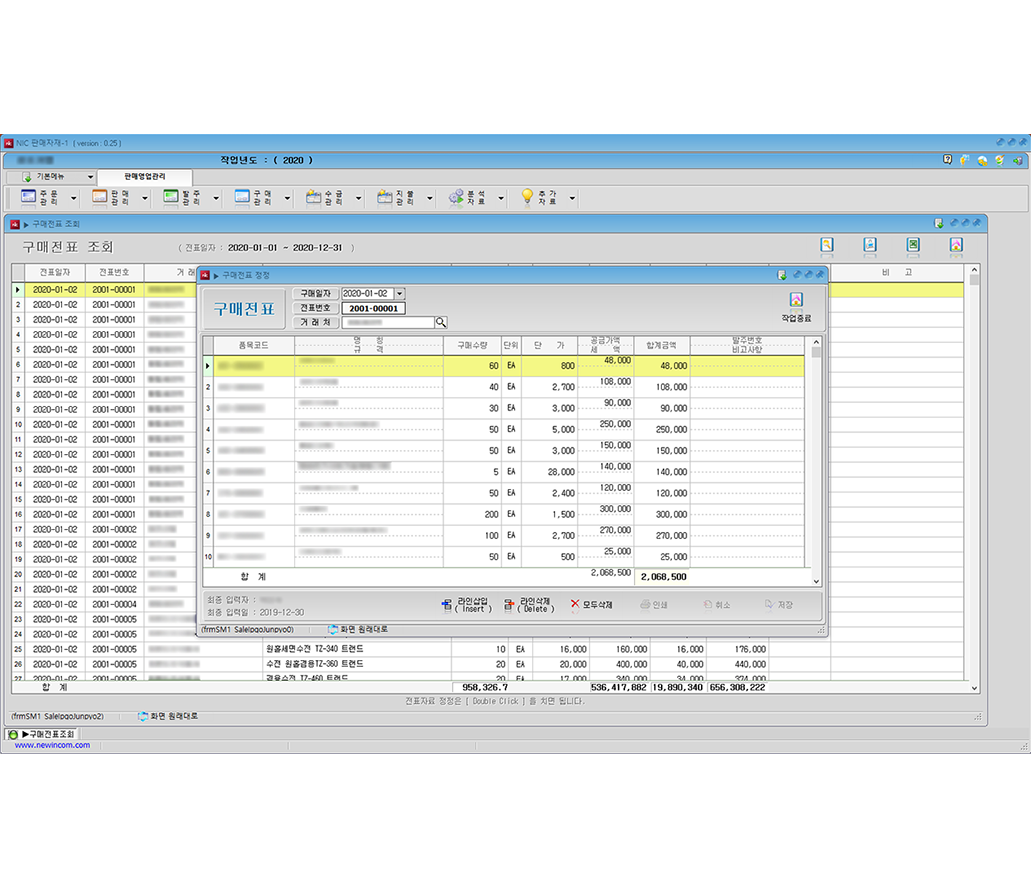Click the help question mark icon
This screenshot has height=889, width=1031.
(948, 160)
